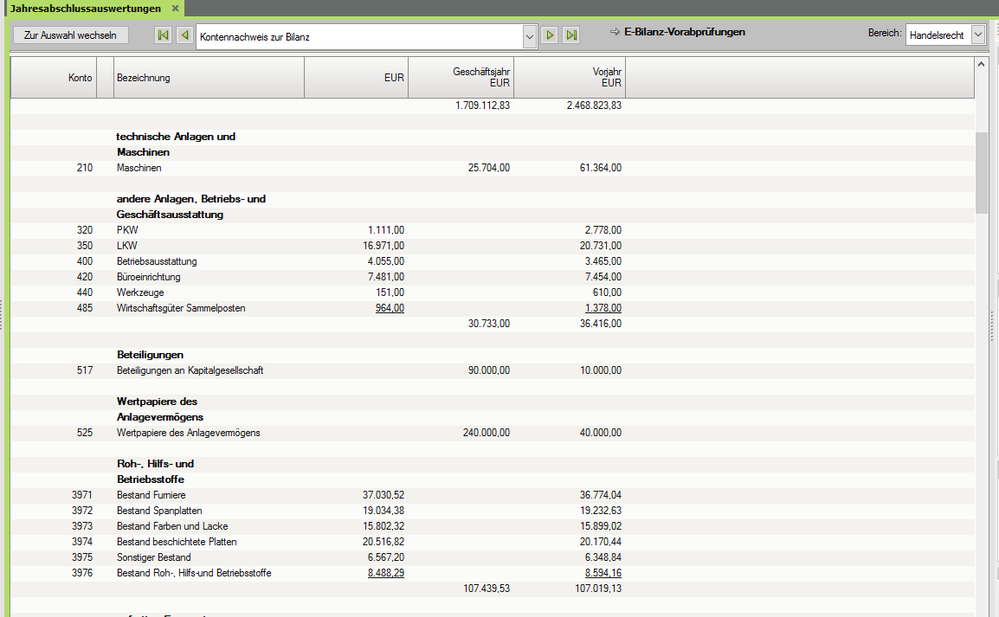
Task: Click the Konto column header
Action: (54, 78)
